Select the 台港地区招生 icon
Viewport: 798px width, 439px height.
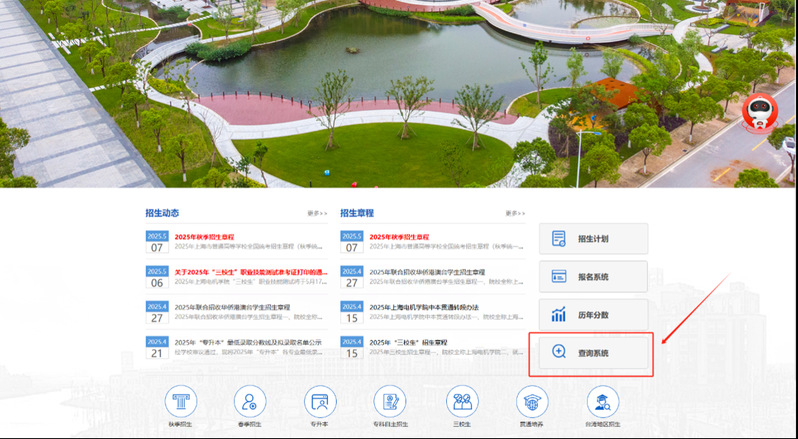pos(602,403)
